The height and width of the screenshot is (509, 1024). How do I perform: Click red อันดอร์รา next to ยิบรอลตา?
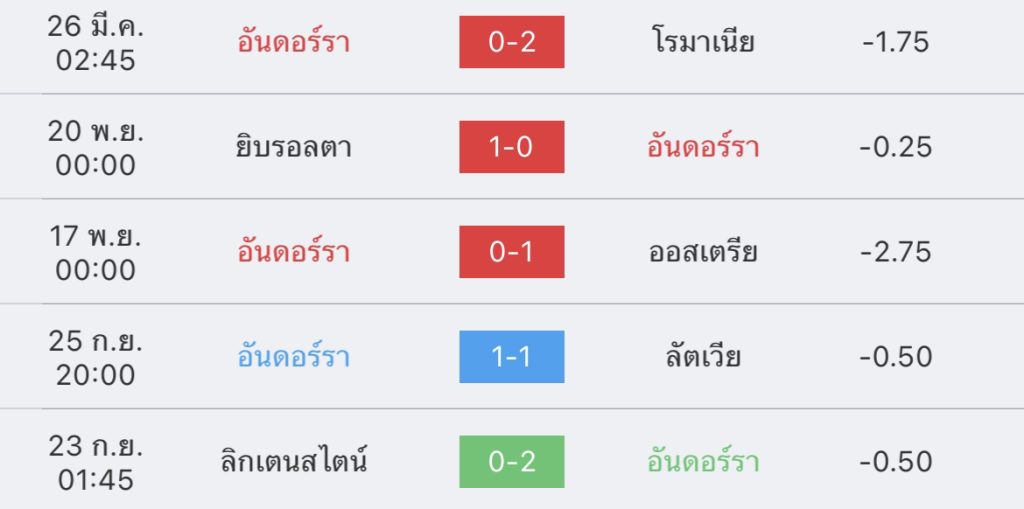click(703, 147)
